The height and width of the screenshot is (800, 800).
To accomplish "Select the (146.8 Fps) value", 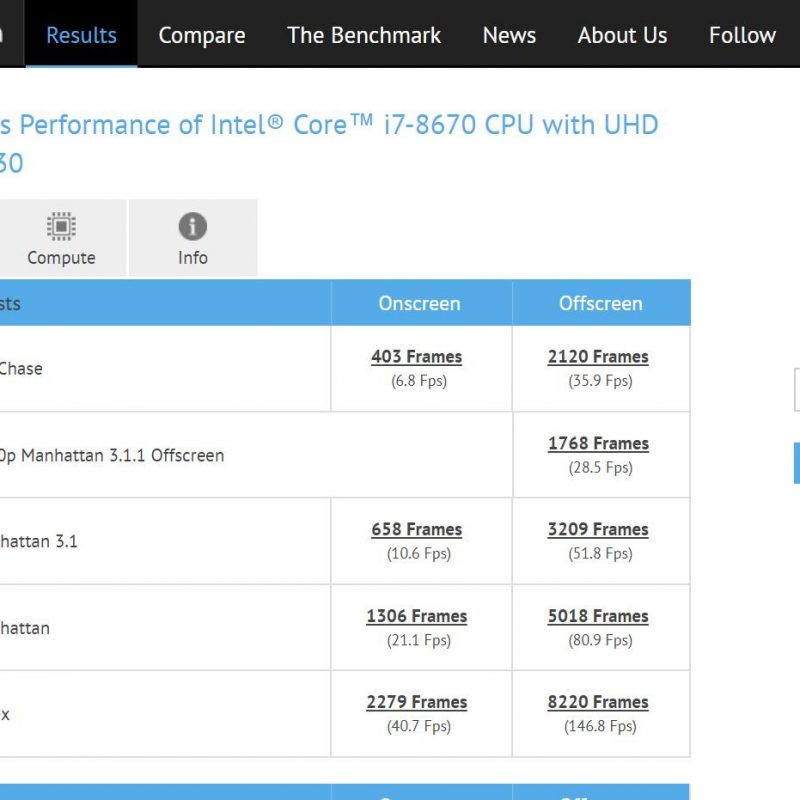I will [601, 727].
